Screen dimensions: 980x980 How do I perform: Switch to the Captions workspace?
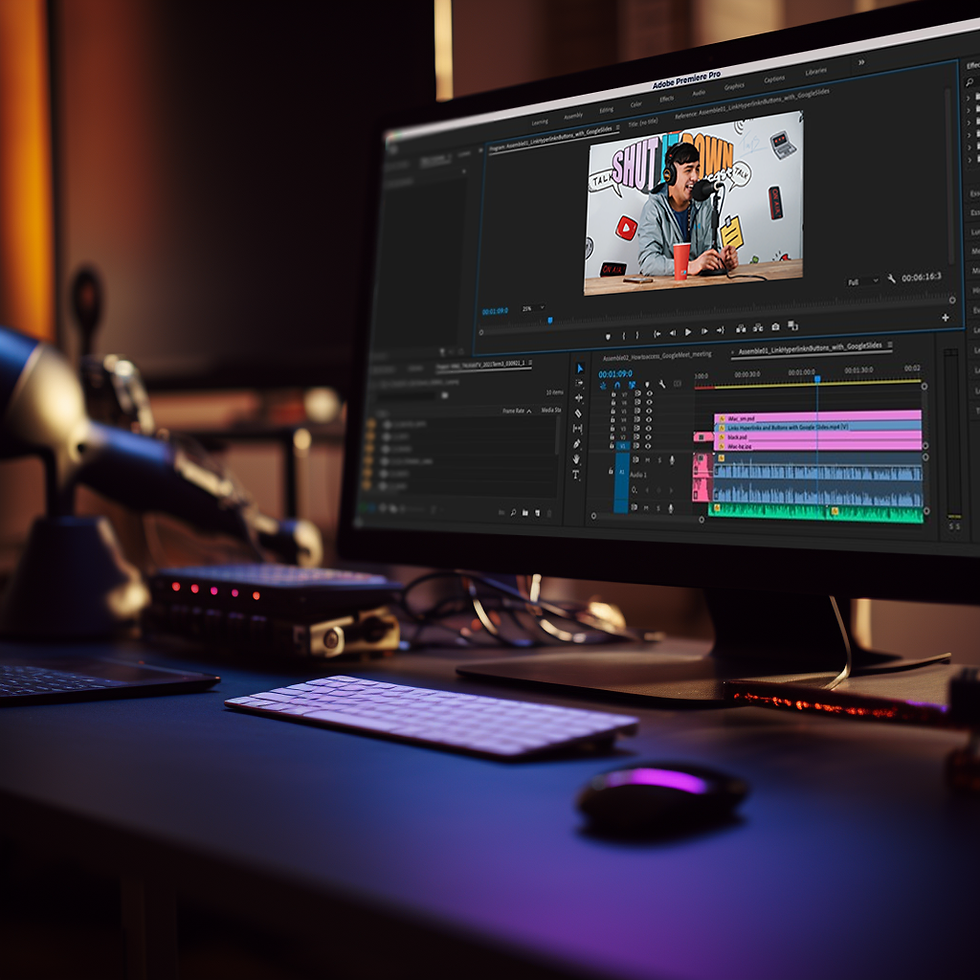coord(774,79)
